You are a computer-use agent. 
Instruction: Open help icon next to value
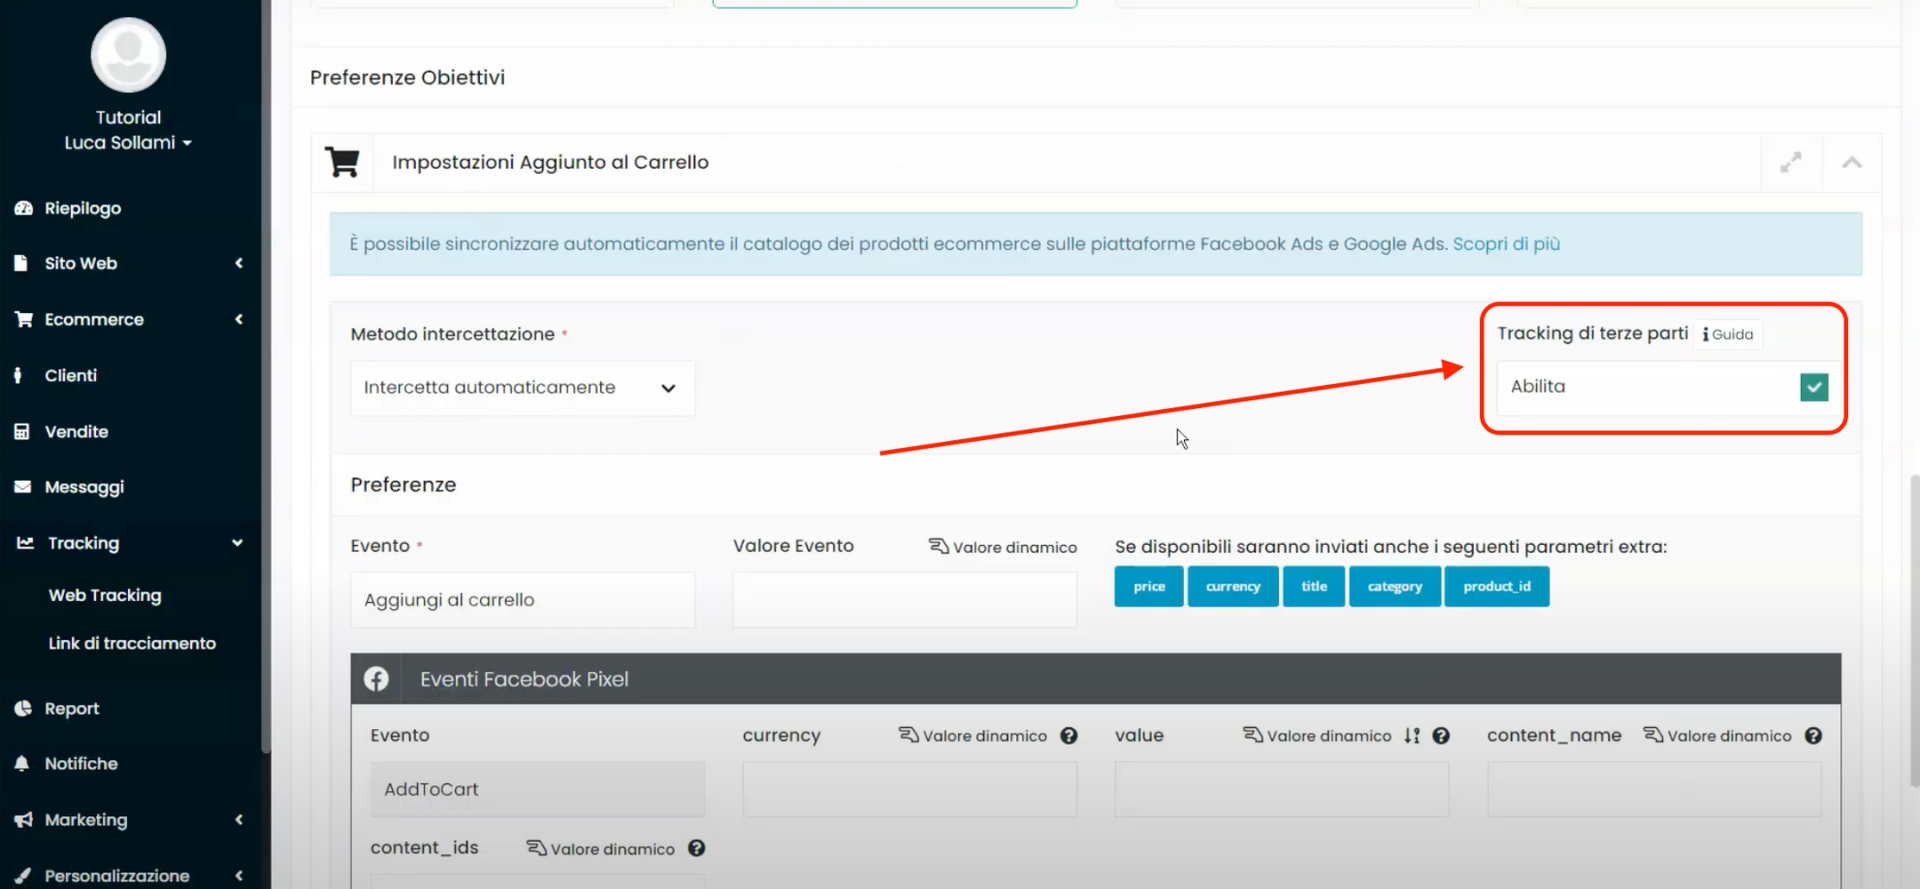[x=1441, y=736]
